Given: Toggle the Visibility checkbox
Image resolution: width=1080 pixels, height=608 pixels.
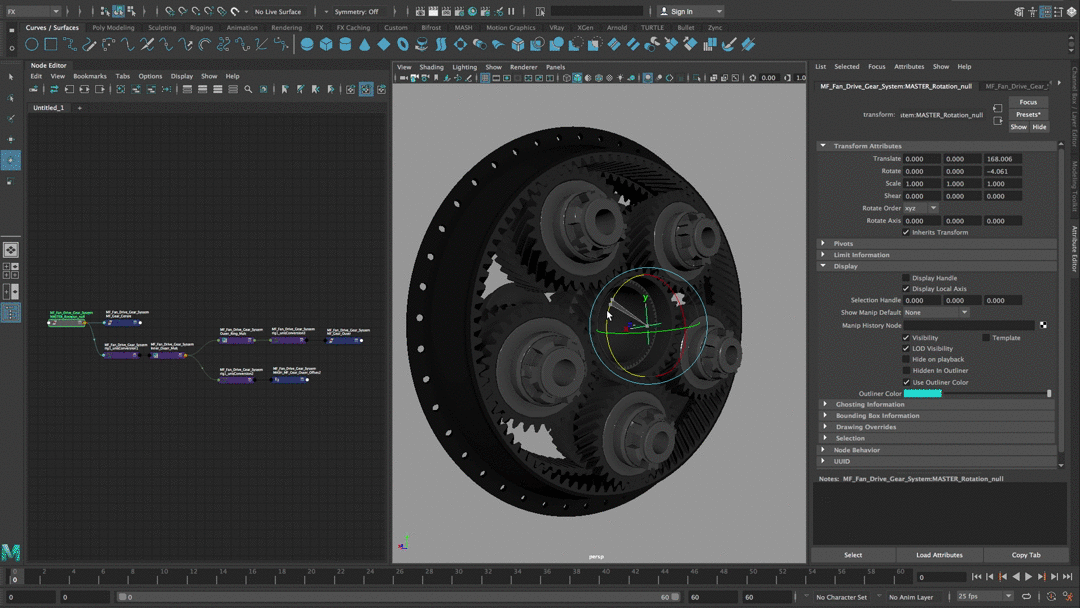Looking at the screenshot, I should tap(906, 338).
